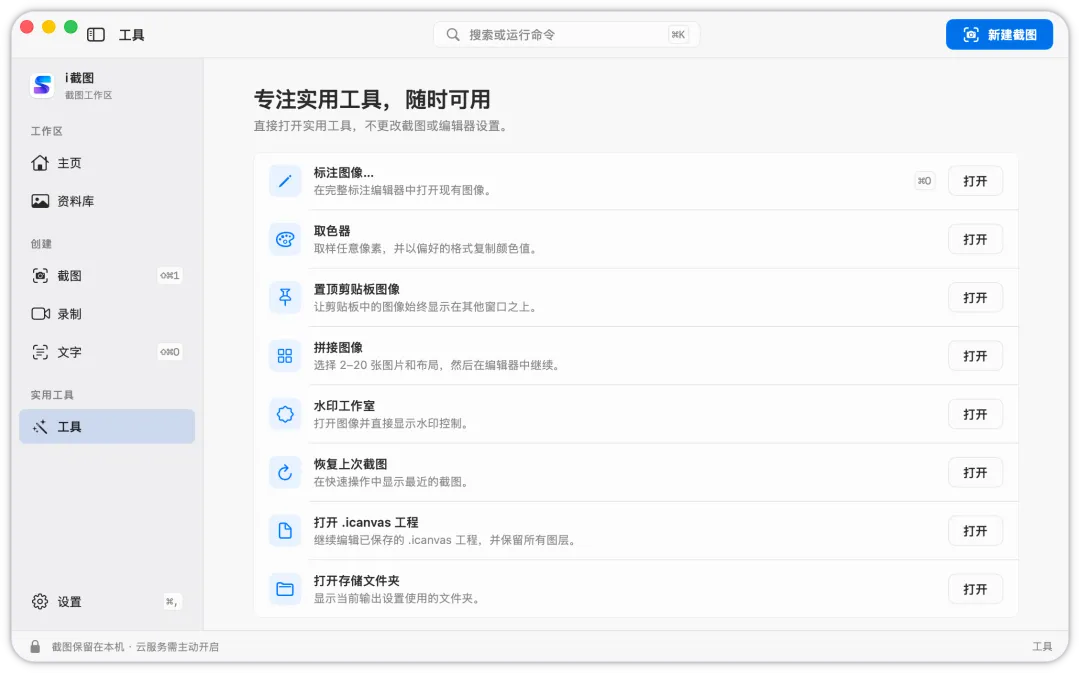
Task: Click 打开 for .icanvas 工程
Action: (x=975, y=530)
